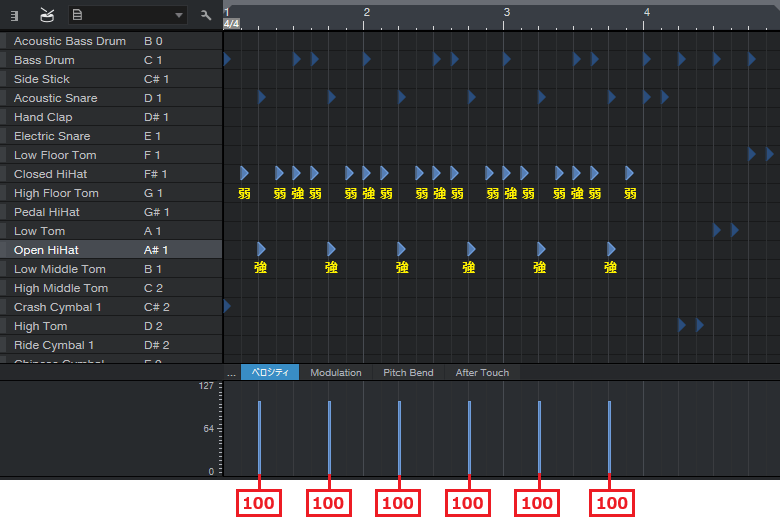Screen dimensions: 780x520
Task: Select the After Touch tab
Action: tap(482, 373)
